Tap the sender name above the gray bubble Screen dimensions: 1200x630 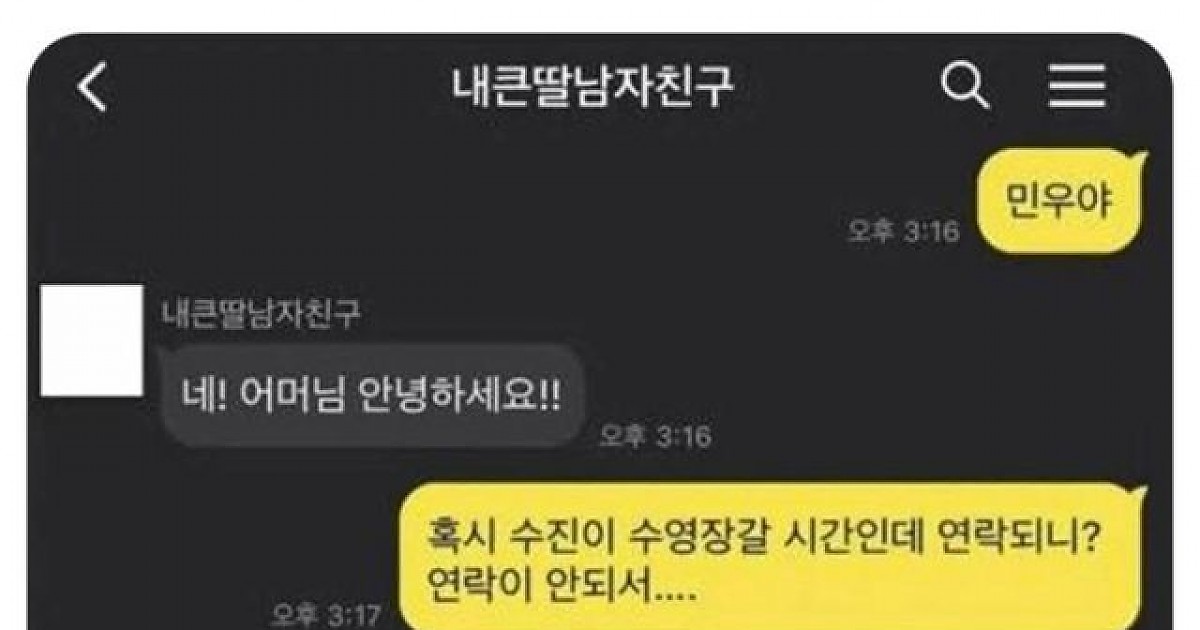[x=261, y=314]
